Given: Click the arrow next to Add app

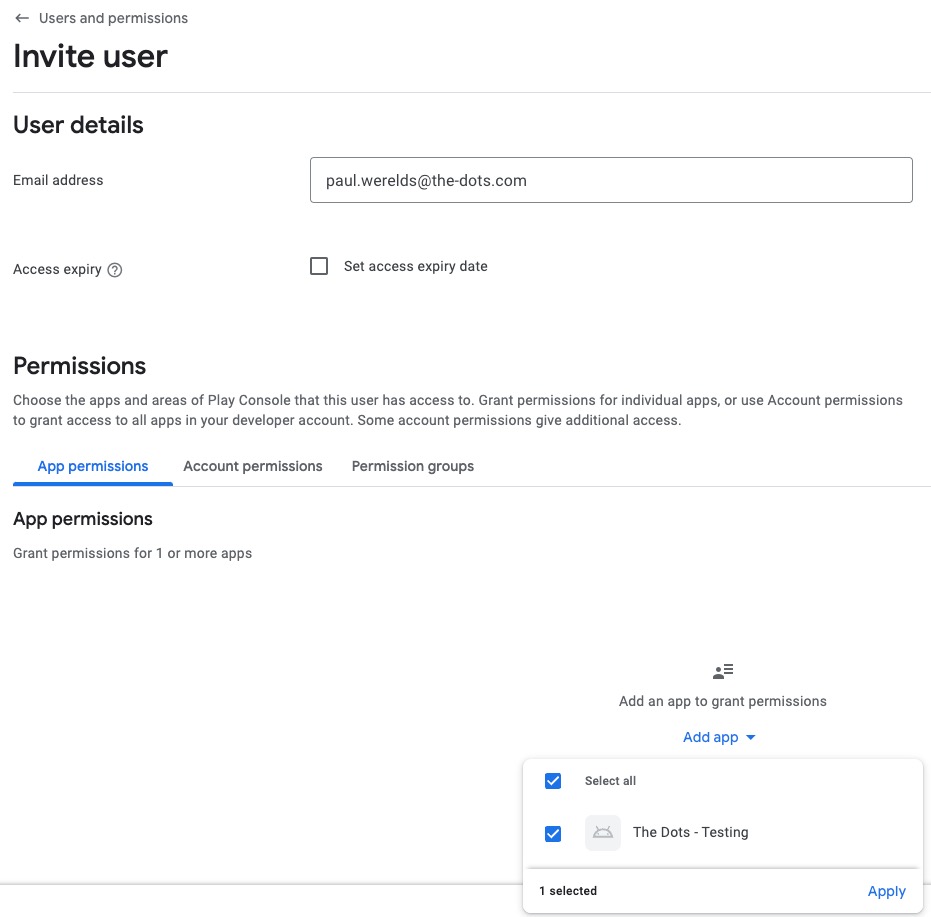Looking at the screenshot, I should [x=751, y=738].
